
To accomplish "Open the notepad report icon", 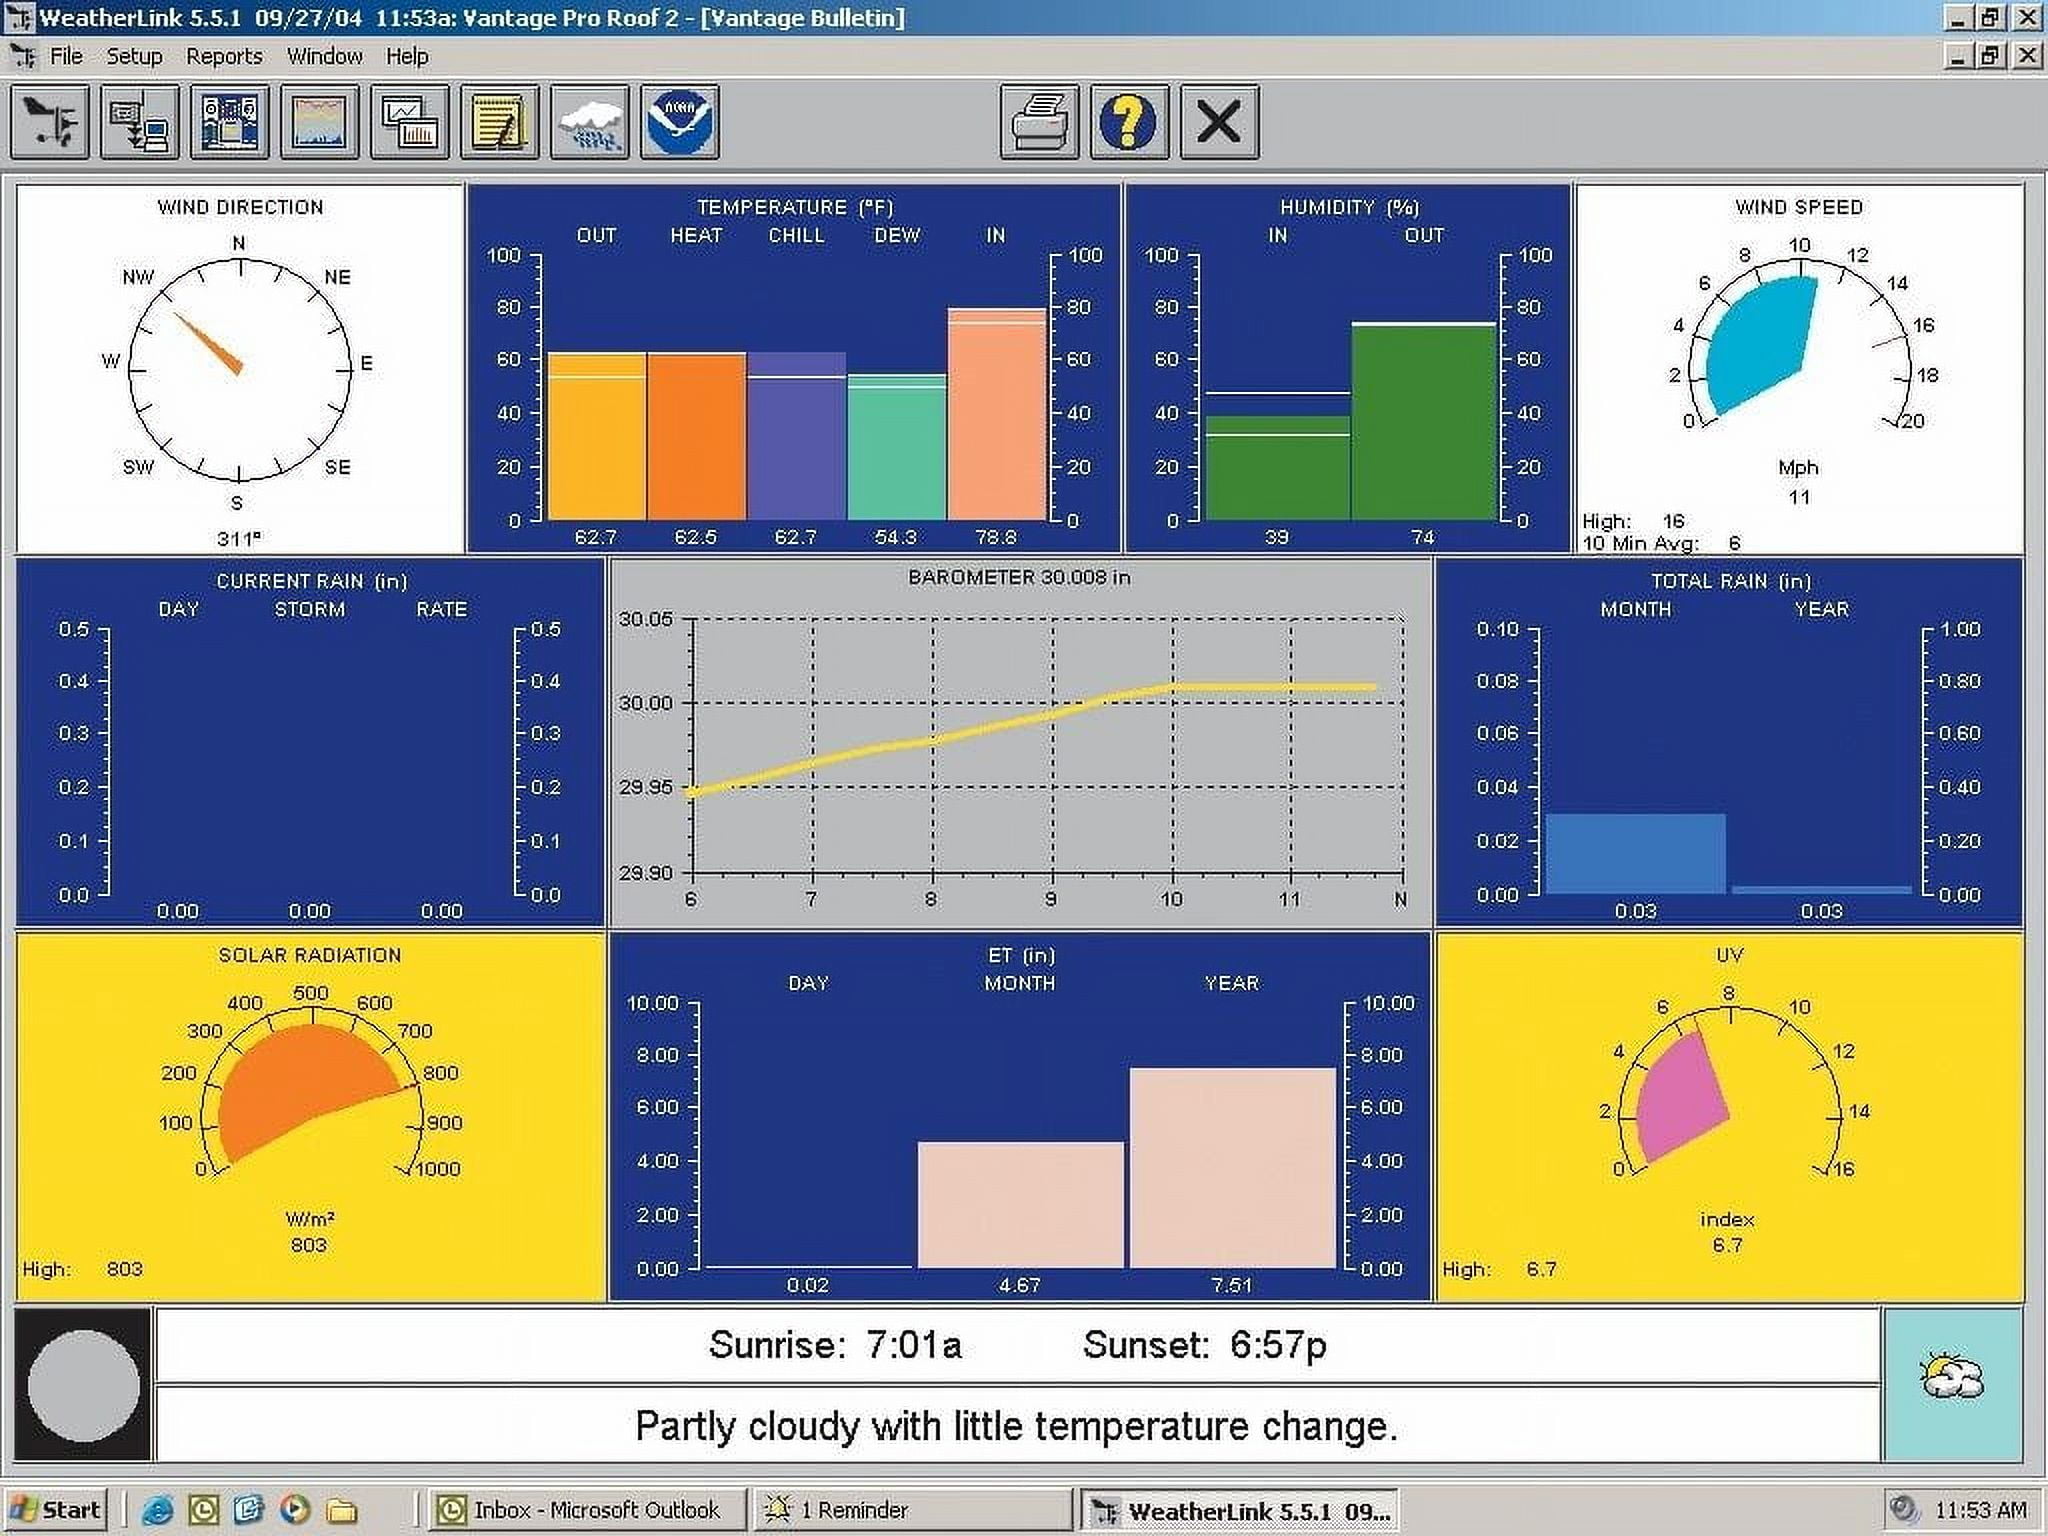I will [x=496, y=122].
